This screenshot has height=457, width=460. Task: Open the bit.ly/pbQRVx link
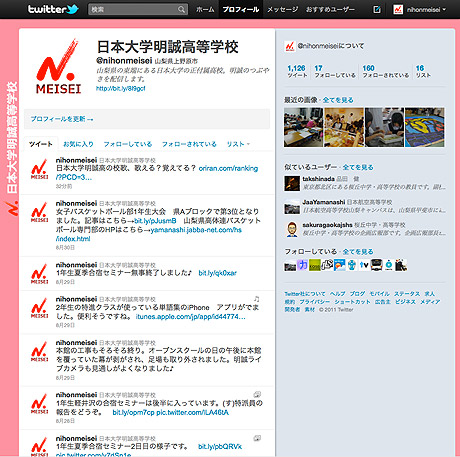tap(220, 446)
